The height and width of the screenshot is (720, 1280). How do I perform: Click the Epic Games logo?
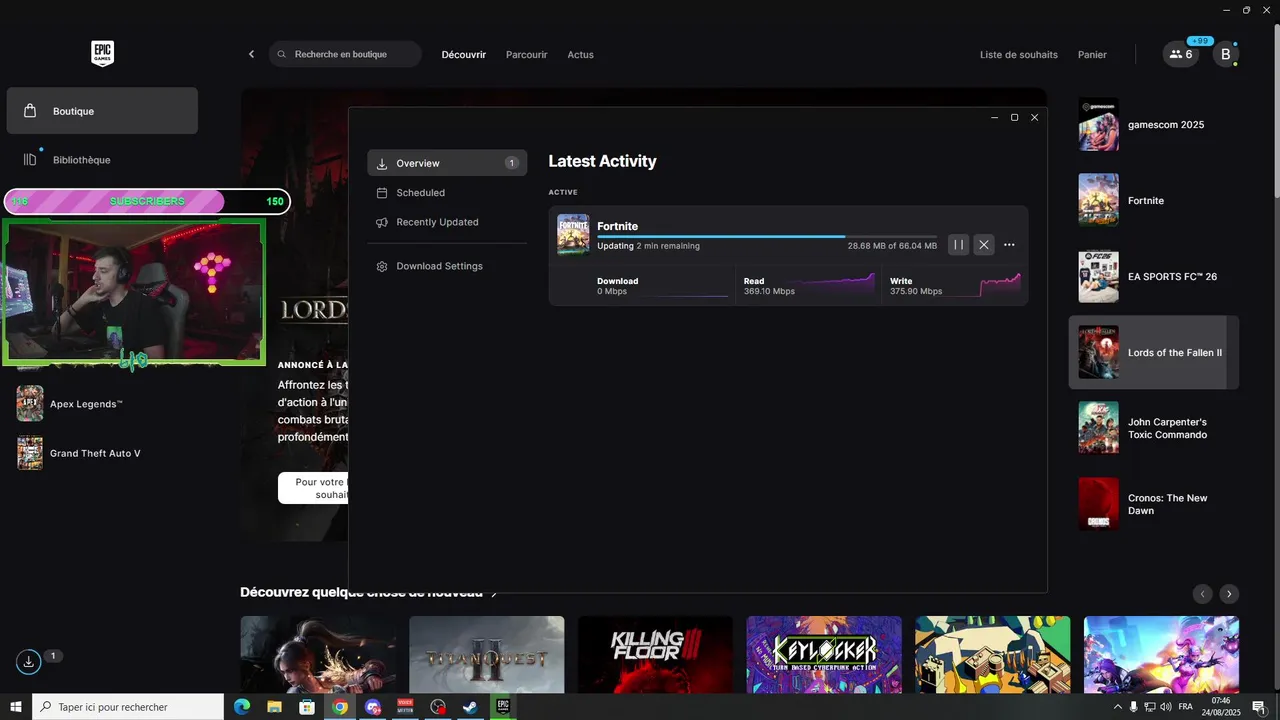[102, 54]
